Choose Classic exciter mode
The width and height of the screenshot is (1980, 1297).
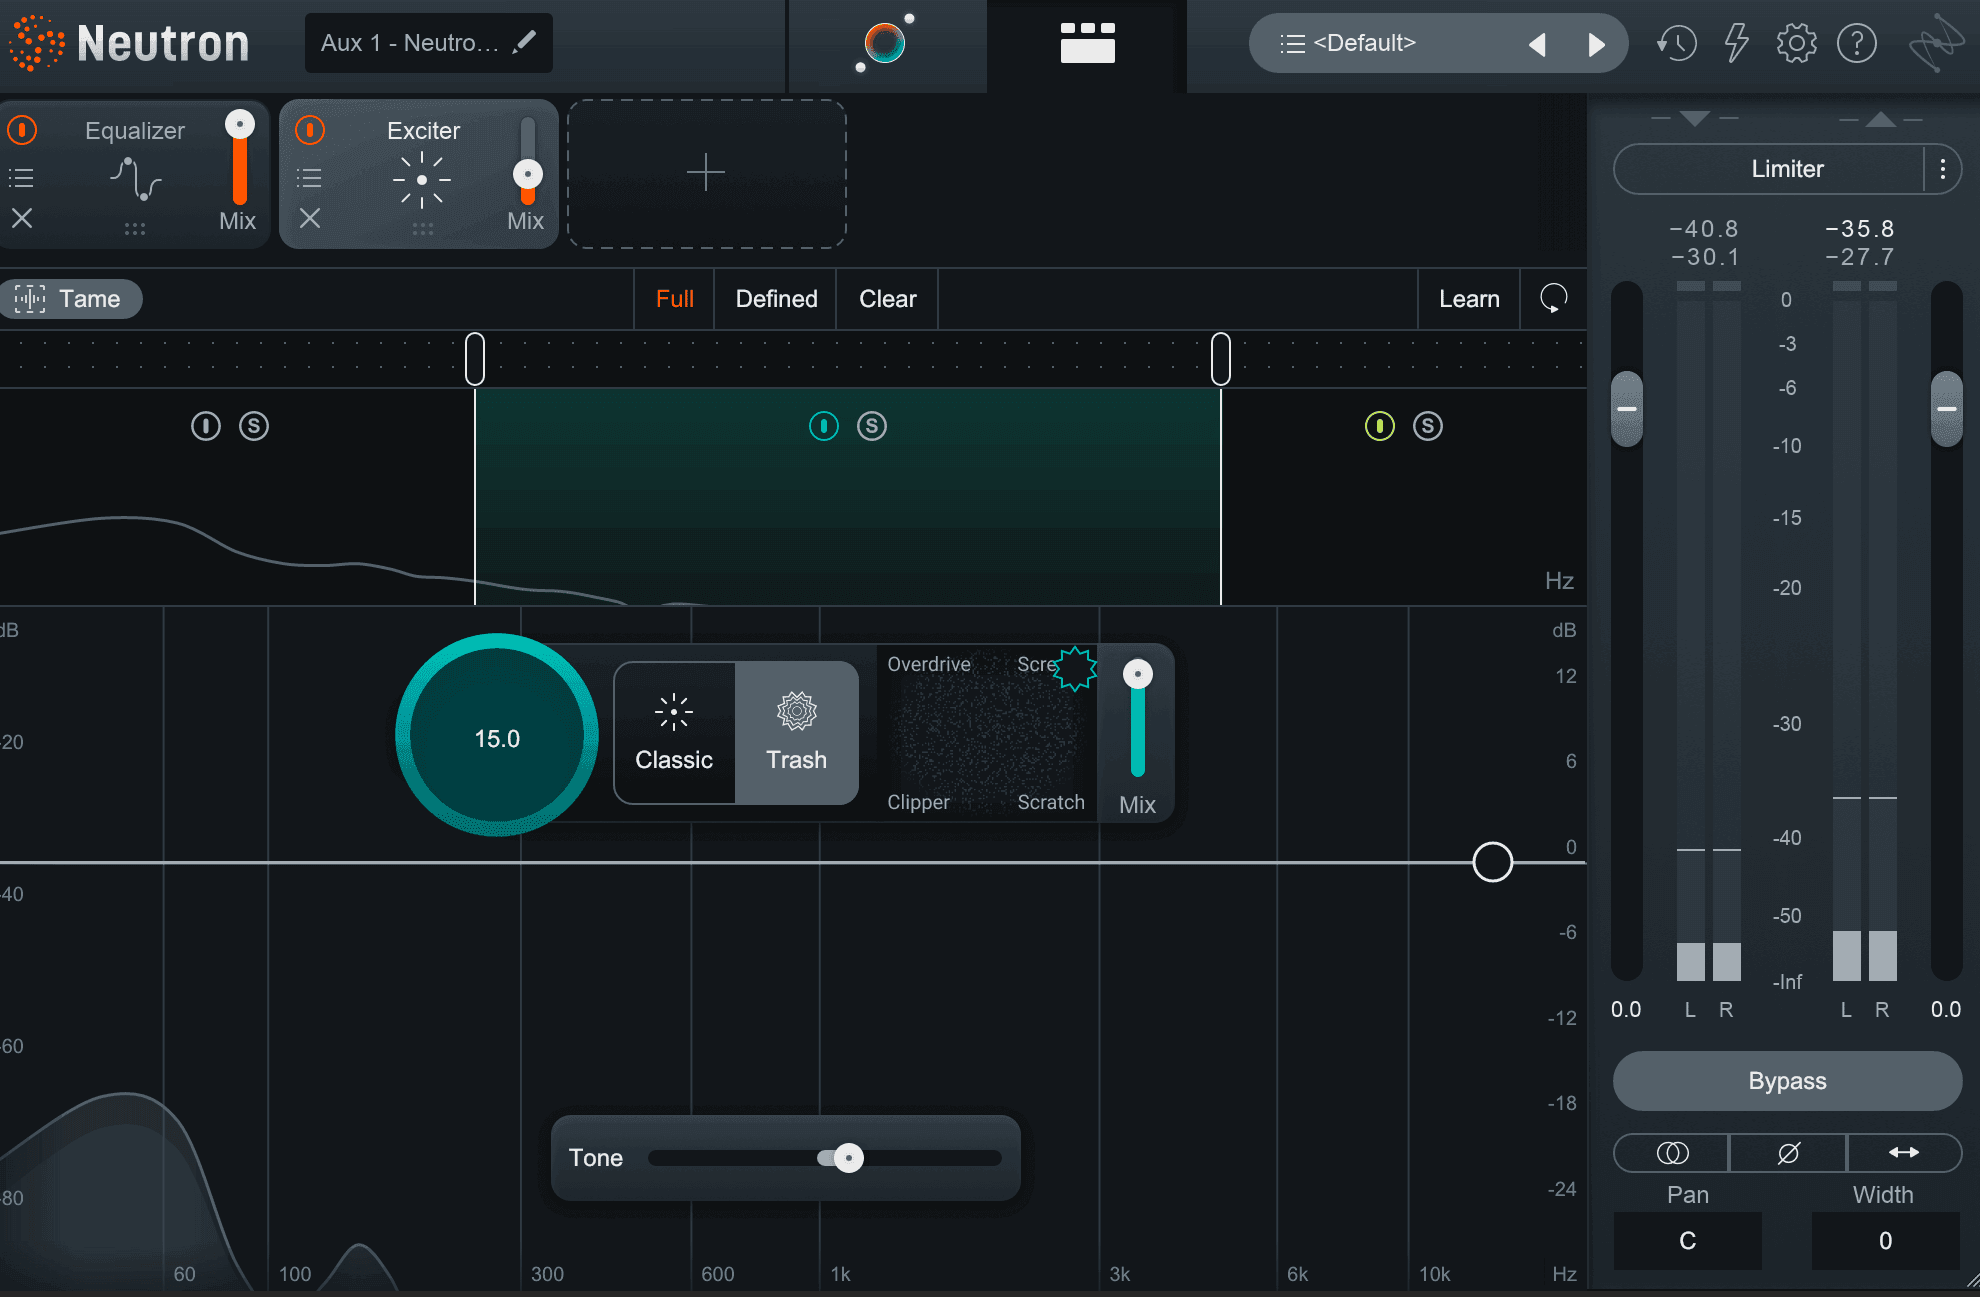pyautogui.click(x=674, y=732)
